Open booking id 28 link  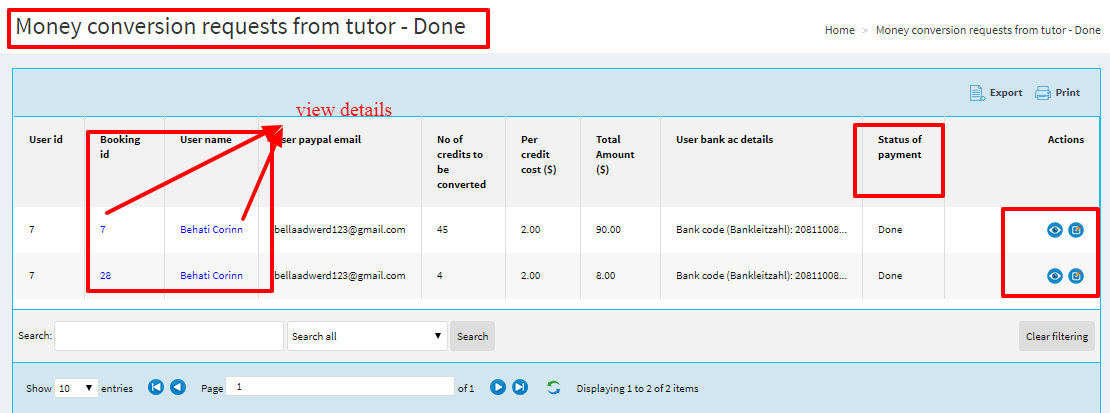[x=106, y=276]
